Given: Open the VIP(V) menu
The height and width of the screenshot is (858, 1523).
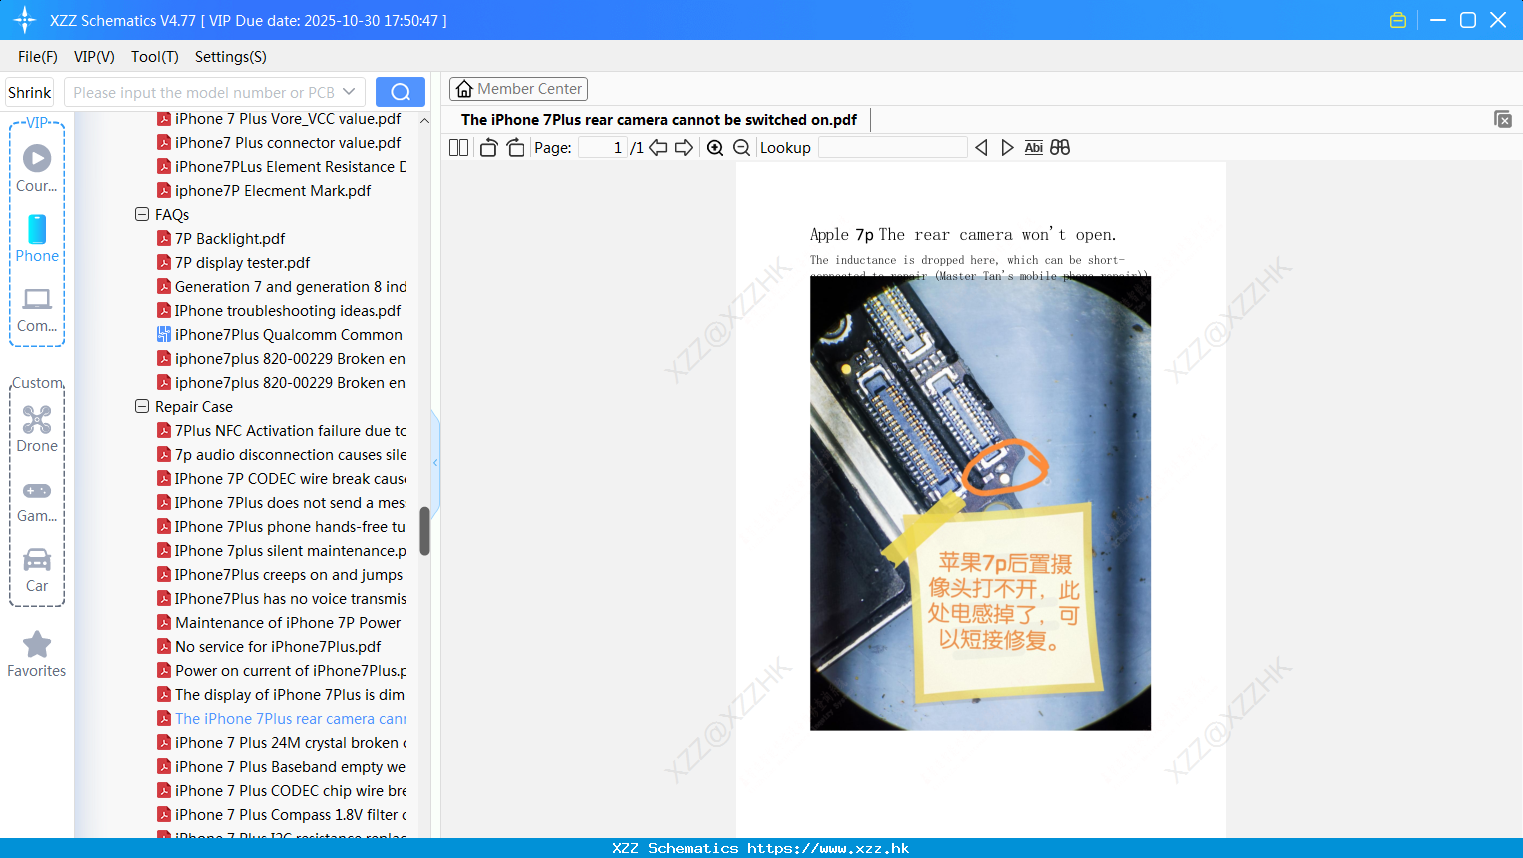Looking at the screenshot, I should click(x=94, y=57).
